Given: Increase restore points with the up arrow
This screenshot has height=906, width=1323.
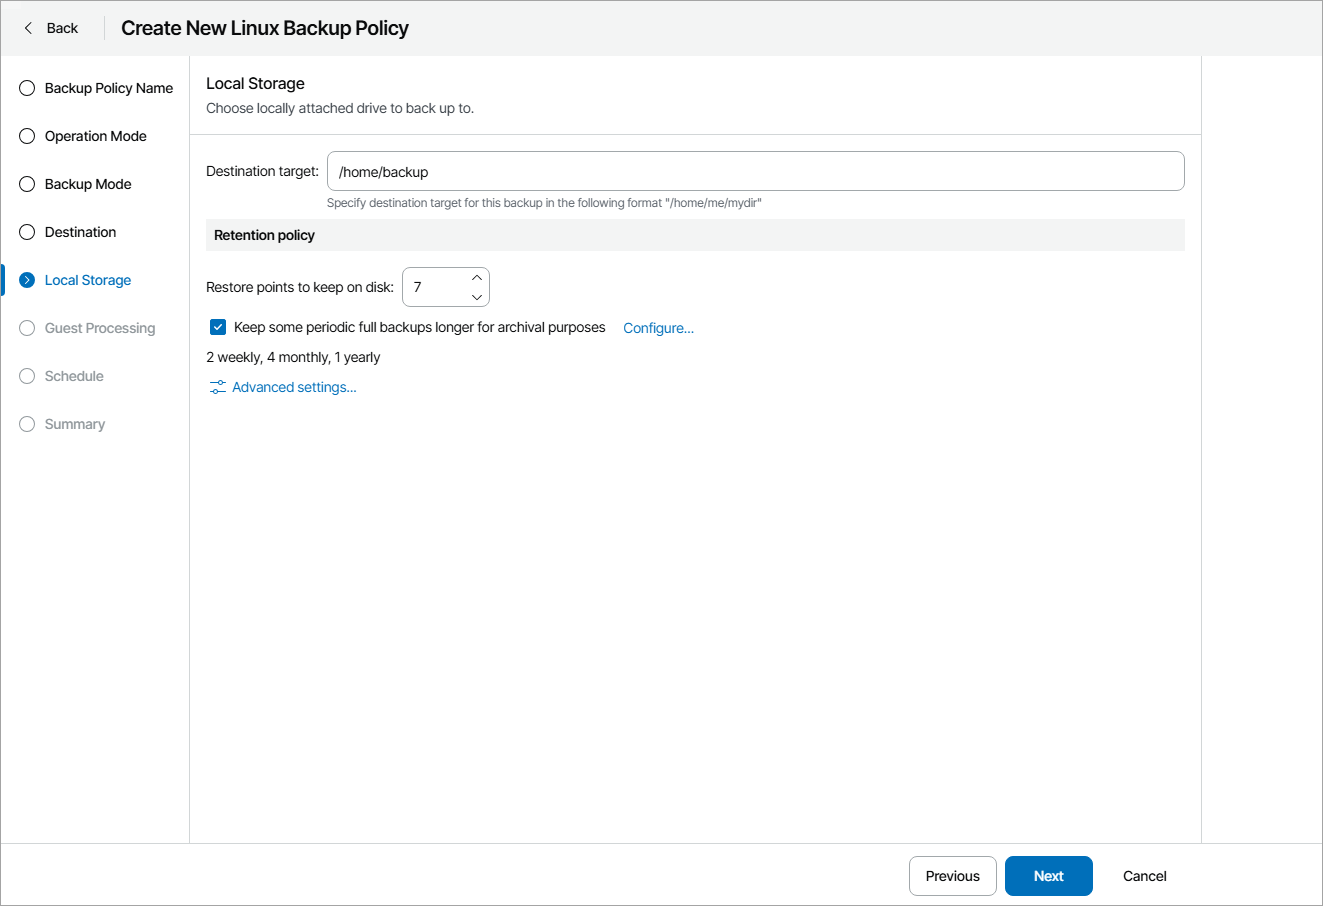Looking at the screenshot, I should pyautogui.click(x=477, y=277).
